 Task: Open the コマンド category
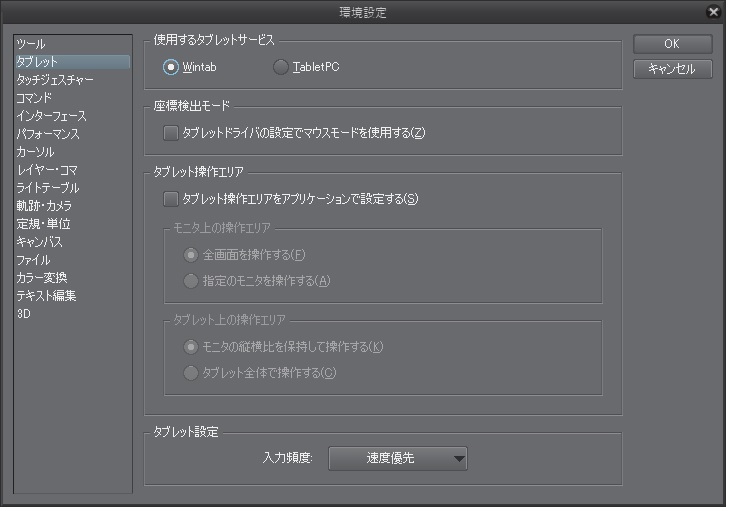coord(73,98)
